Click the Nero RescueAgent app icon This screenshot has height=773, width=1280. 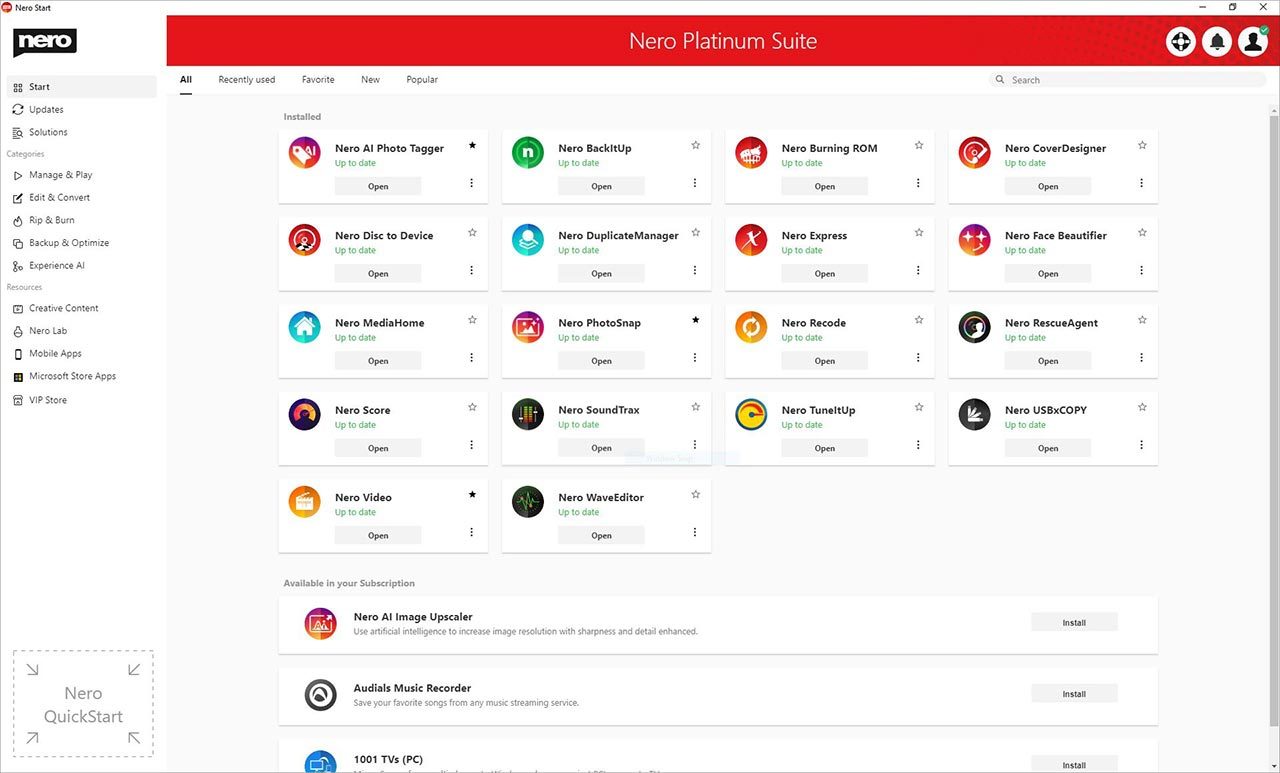975,327
